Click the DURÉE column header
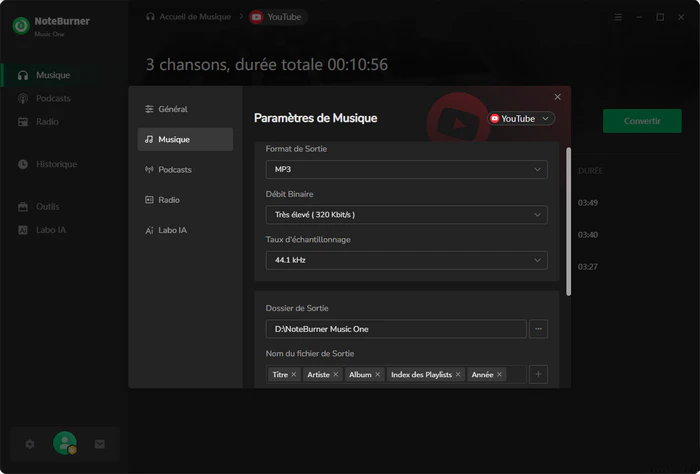Screen dimensions: 700x474 click(x=590, y=171)
